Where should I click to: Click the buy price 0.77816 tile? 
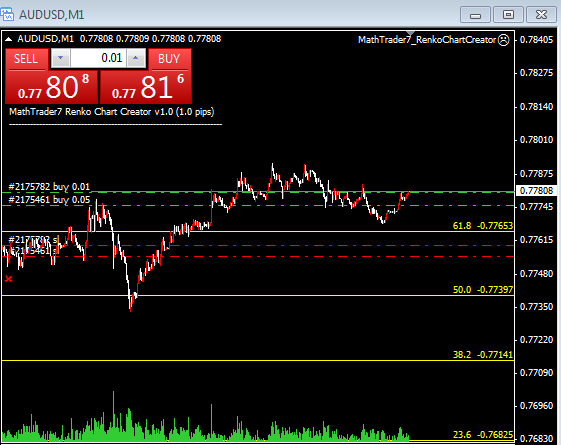pos(146,87)
